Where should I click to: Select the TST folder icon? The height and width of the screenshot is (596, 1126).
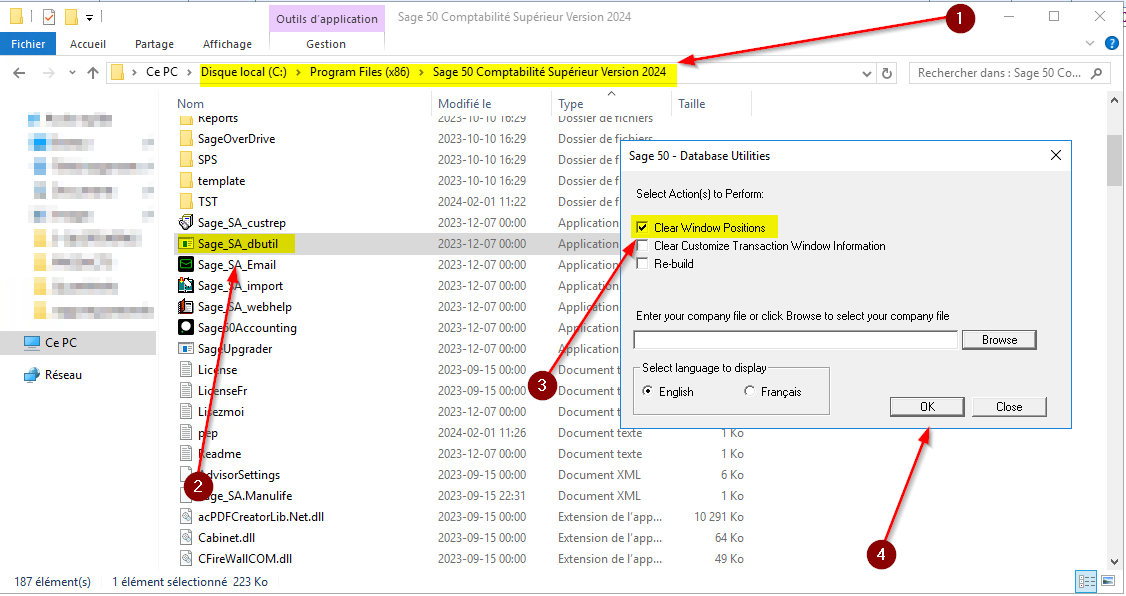pos(186,201)
